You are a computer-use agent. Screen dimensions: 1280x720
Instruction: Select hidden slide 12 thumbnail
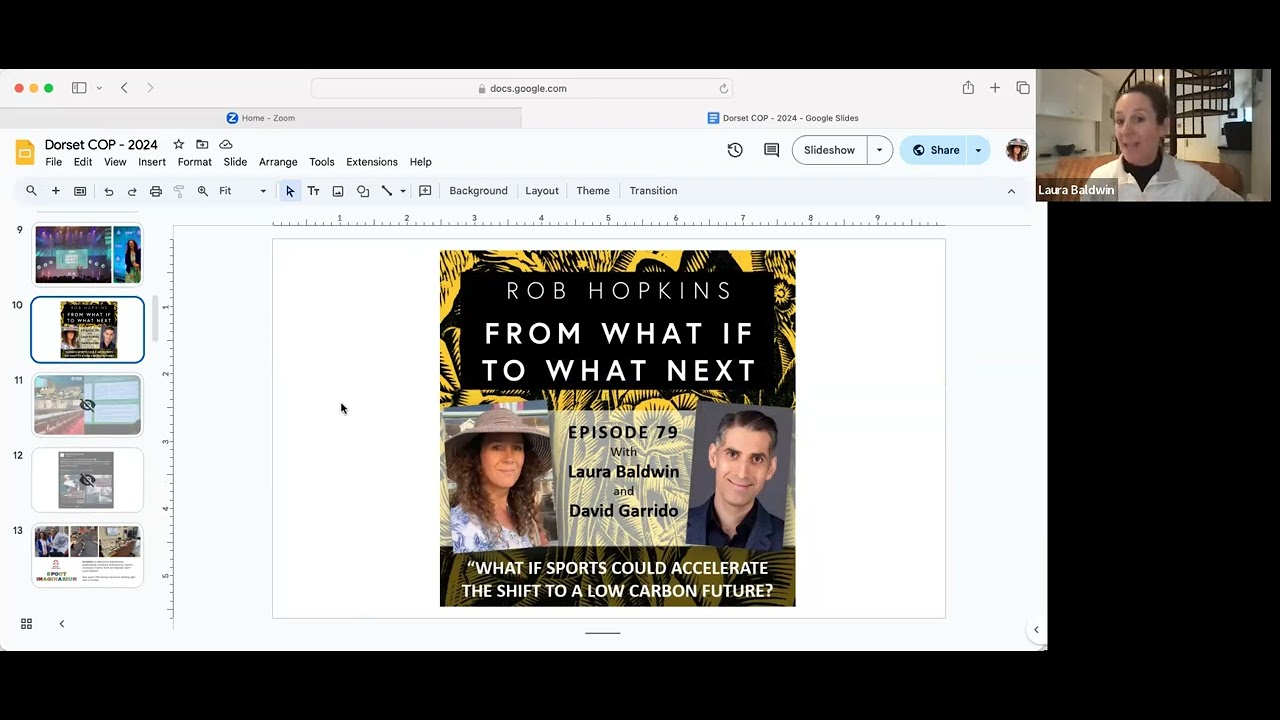pos(88,480)
